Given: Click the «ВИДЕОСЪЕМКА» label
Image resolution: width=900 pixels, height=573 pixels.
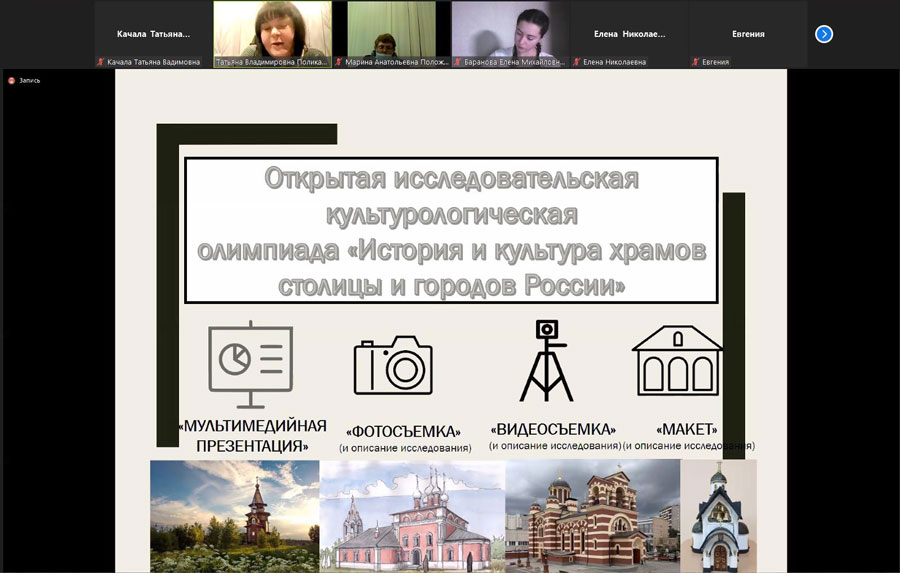Looking at the screenshot, I should (553, 429).
